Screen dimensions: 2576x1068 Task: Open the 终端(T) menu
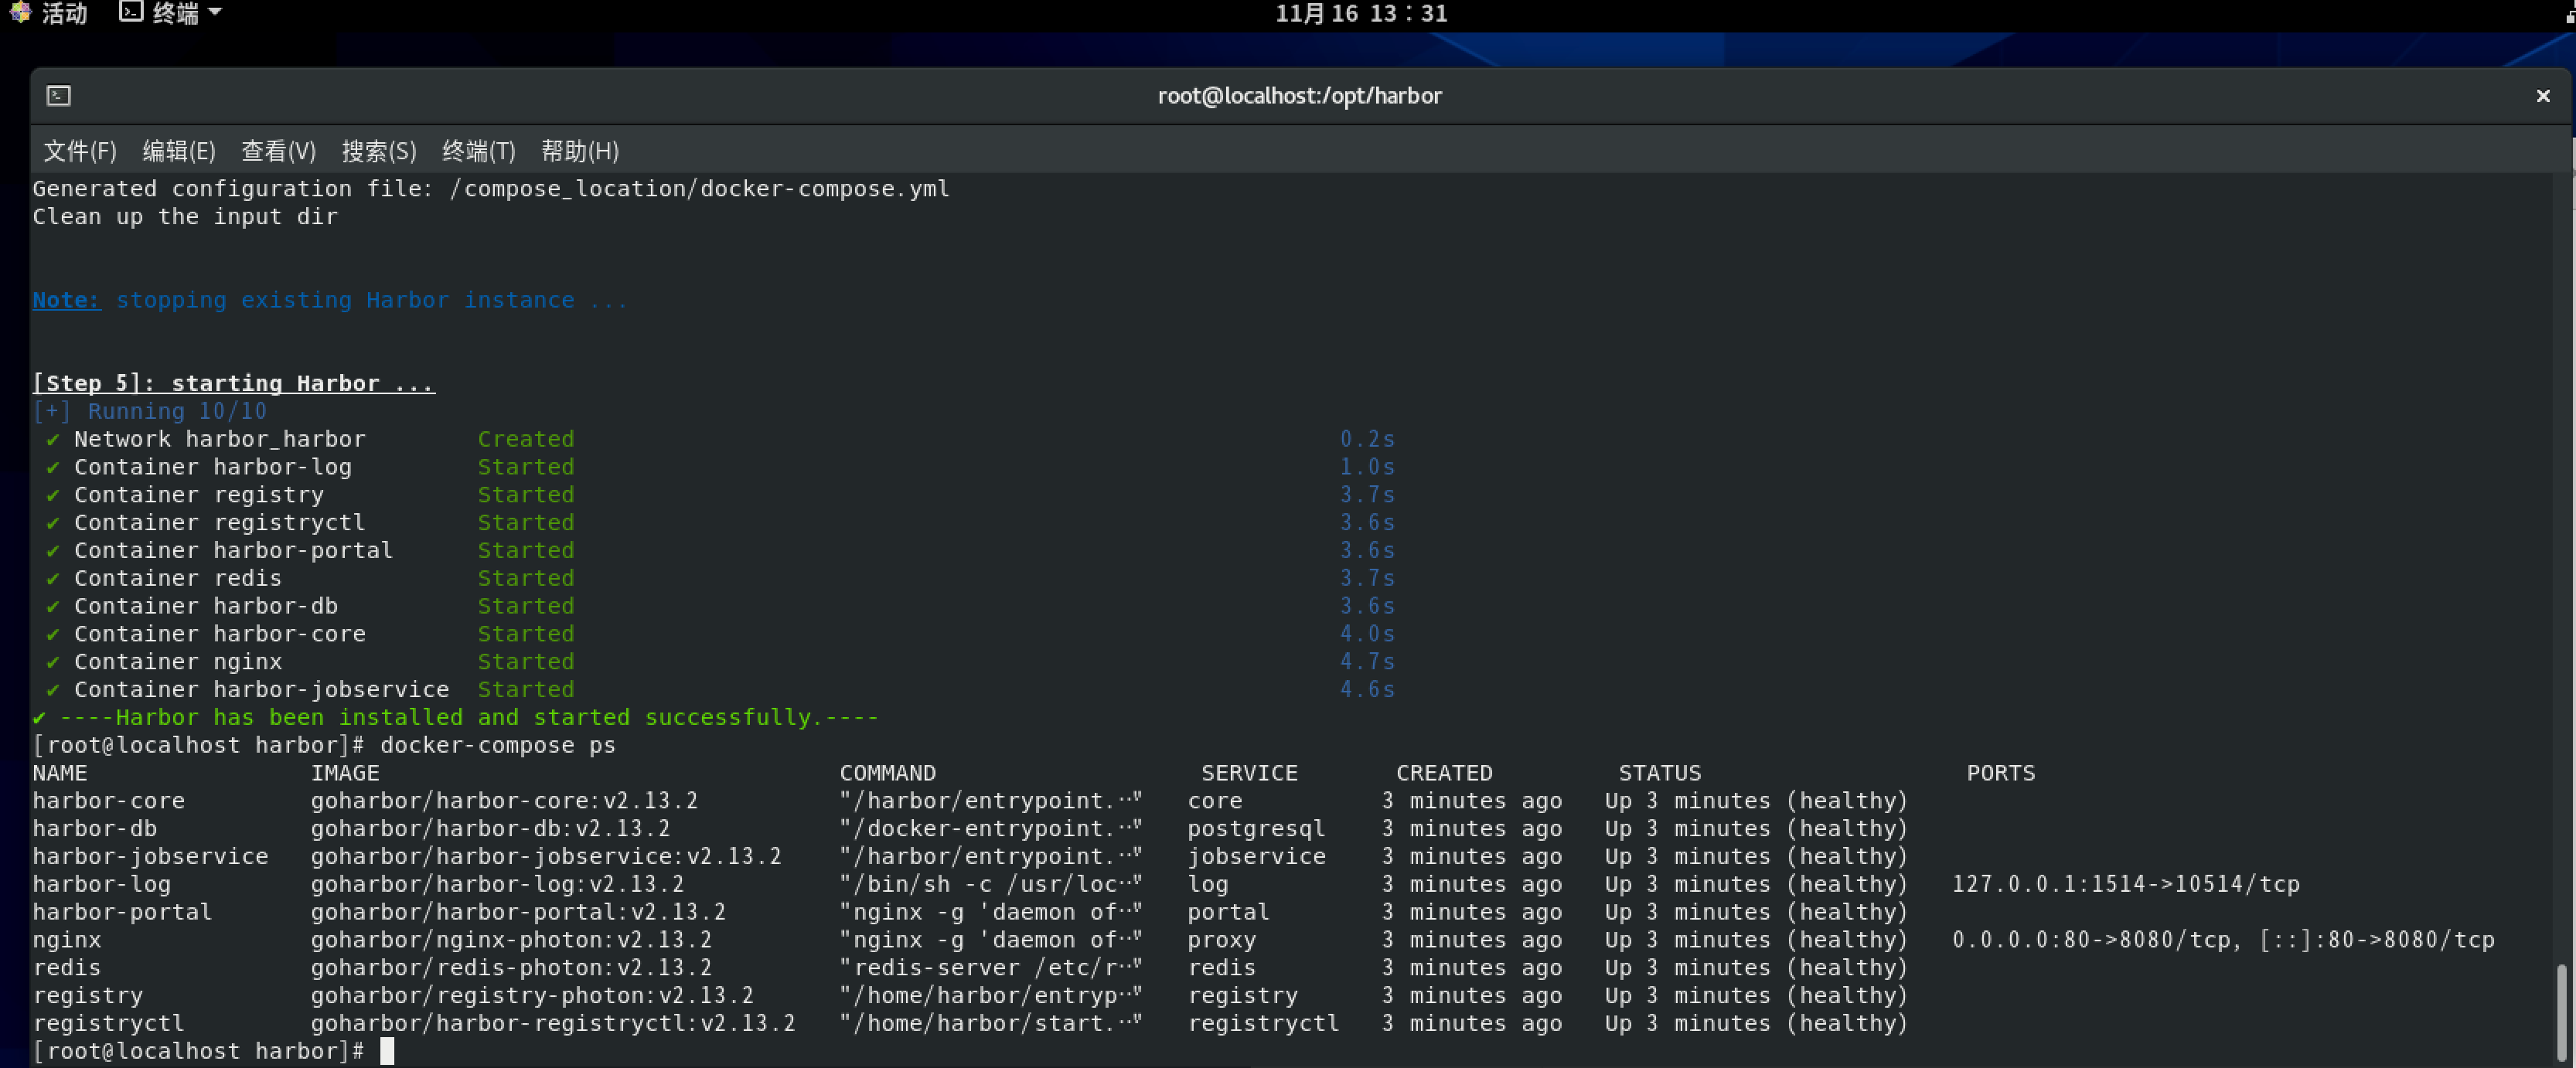(x=478, y=151)
